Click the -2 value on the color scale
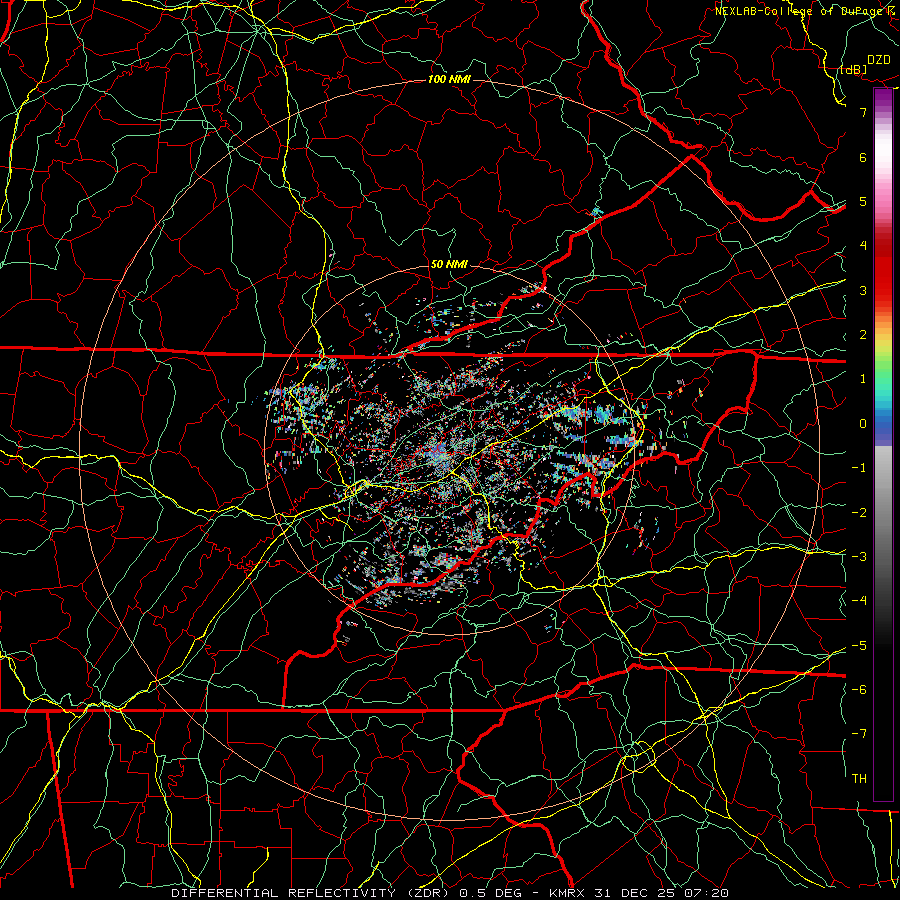This screenshot has width=900, height=900. (x=859, y=513)
